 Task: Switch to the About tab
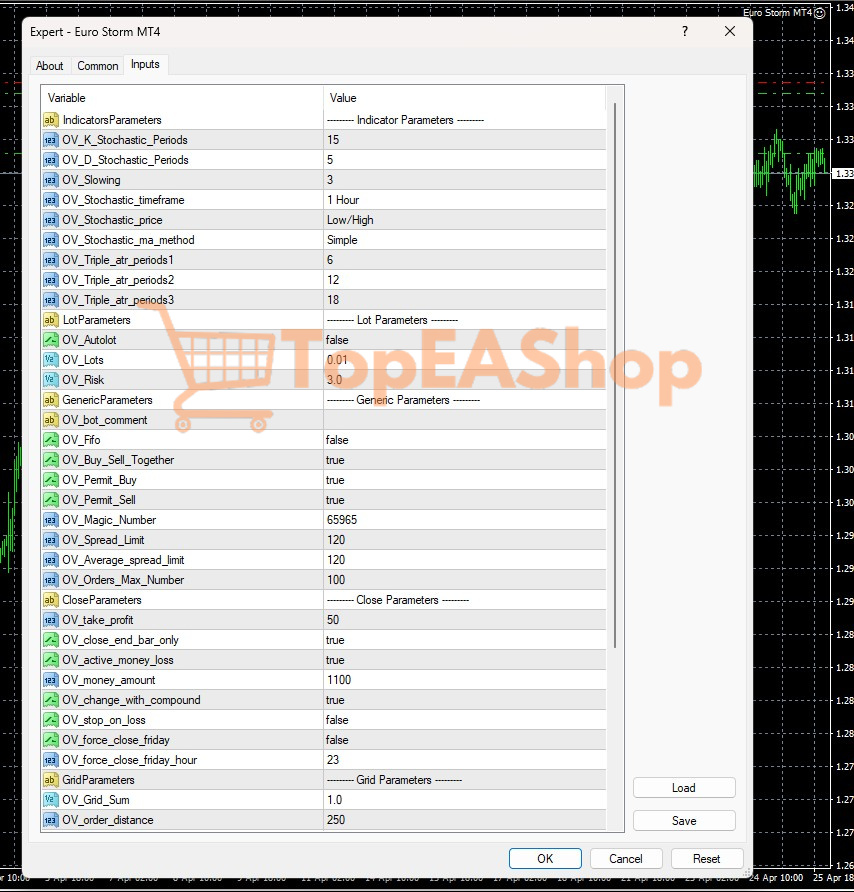(x=50, y=66)
